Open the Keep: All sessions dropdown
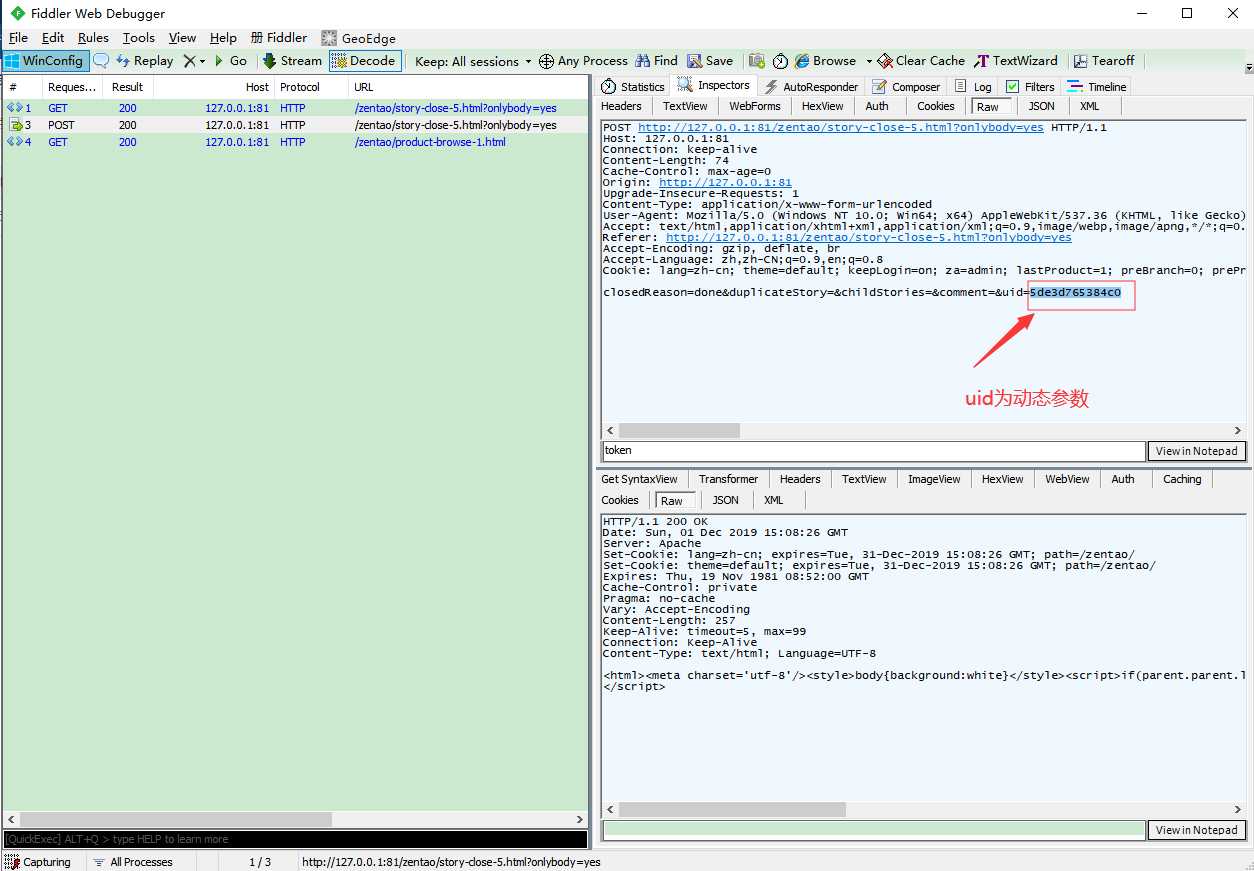Image resolution: width=1254 pixels, height=871 pixels. click(474, 61)
